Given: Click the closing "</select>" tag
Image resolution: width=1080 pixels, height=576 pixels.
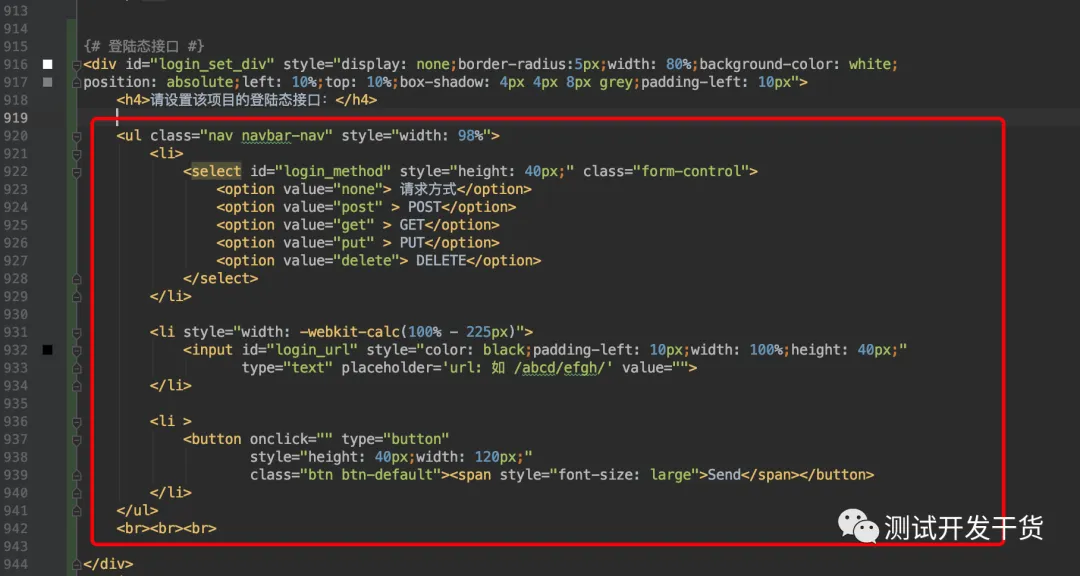Looking at the screenshot, I should point(220,279).
